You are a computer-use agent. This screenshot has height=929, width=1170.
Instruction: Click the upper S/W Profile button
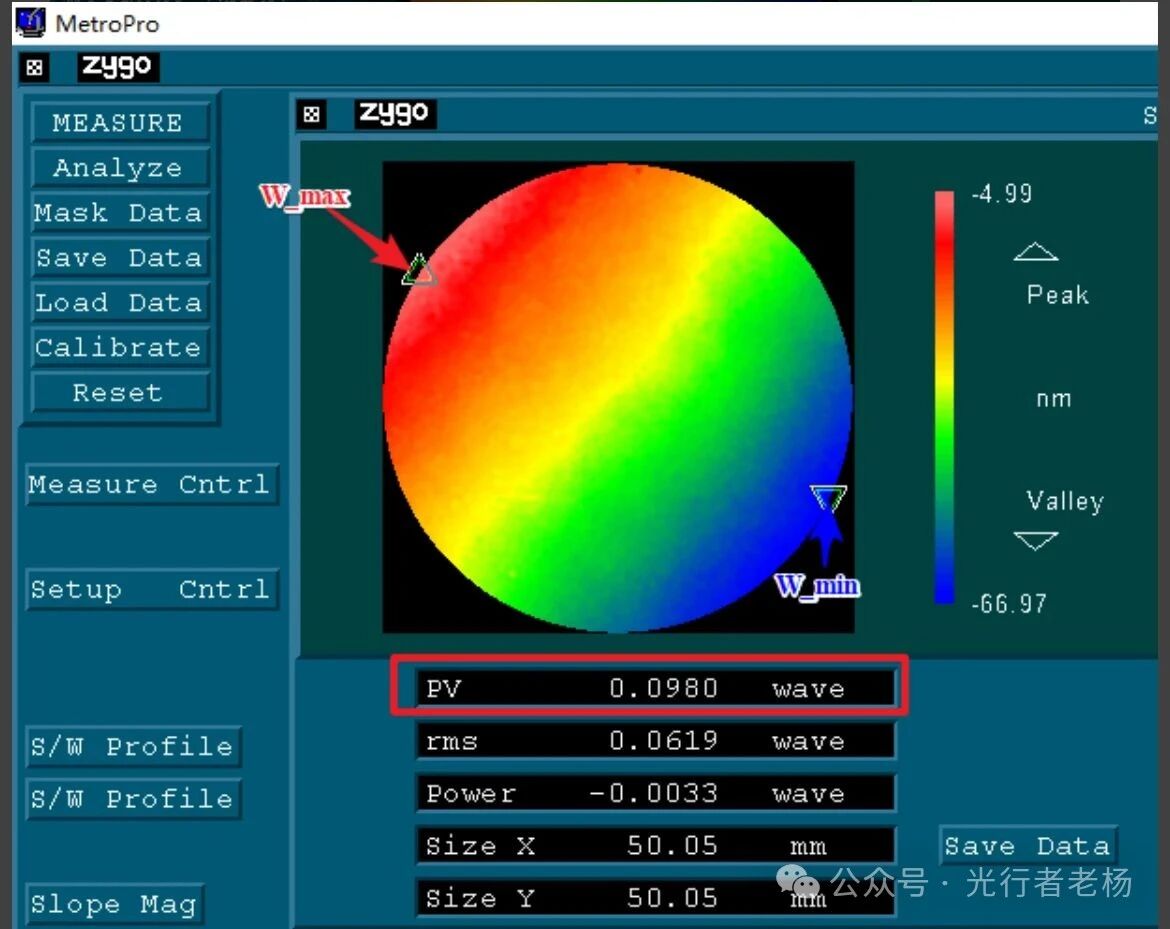[x=131, y=747]
